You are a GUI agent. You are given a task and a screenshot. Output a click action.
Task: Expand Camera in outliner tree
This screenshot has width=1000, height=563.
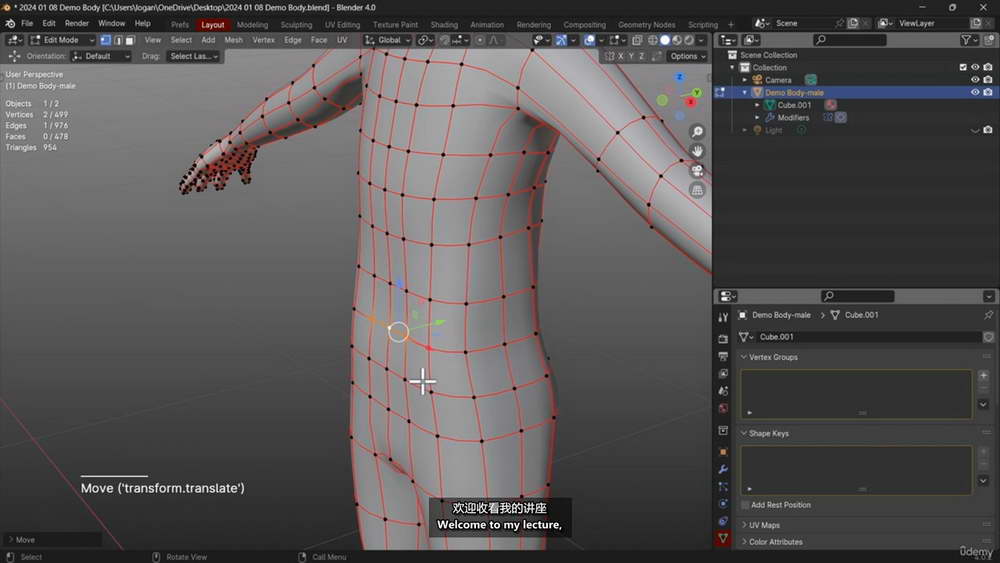(x=744, y=80)
